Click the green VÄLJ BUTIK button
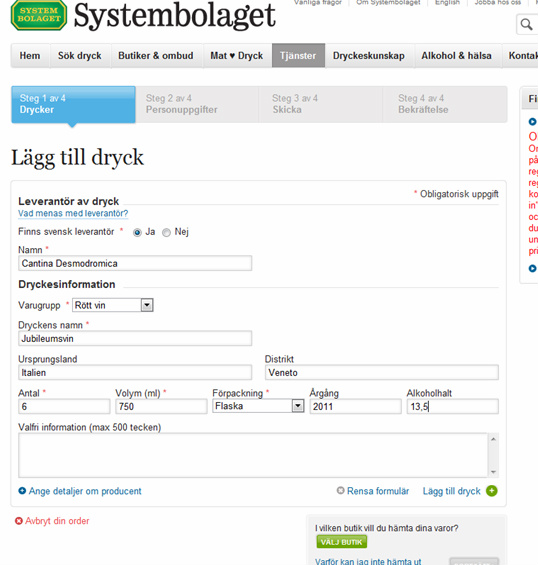Viewport: 538px width, 565px height. click(x=342, y=542)
